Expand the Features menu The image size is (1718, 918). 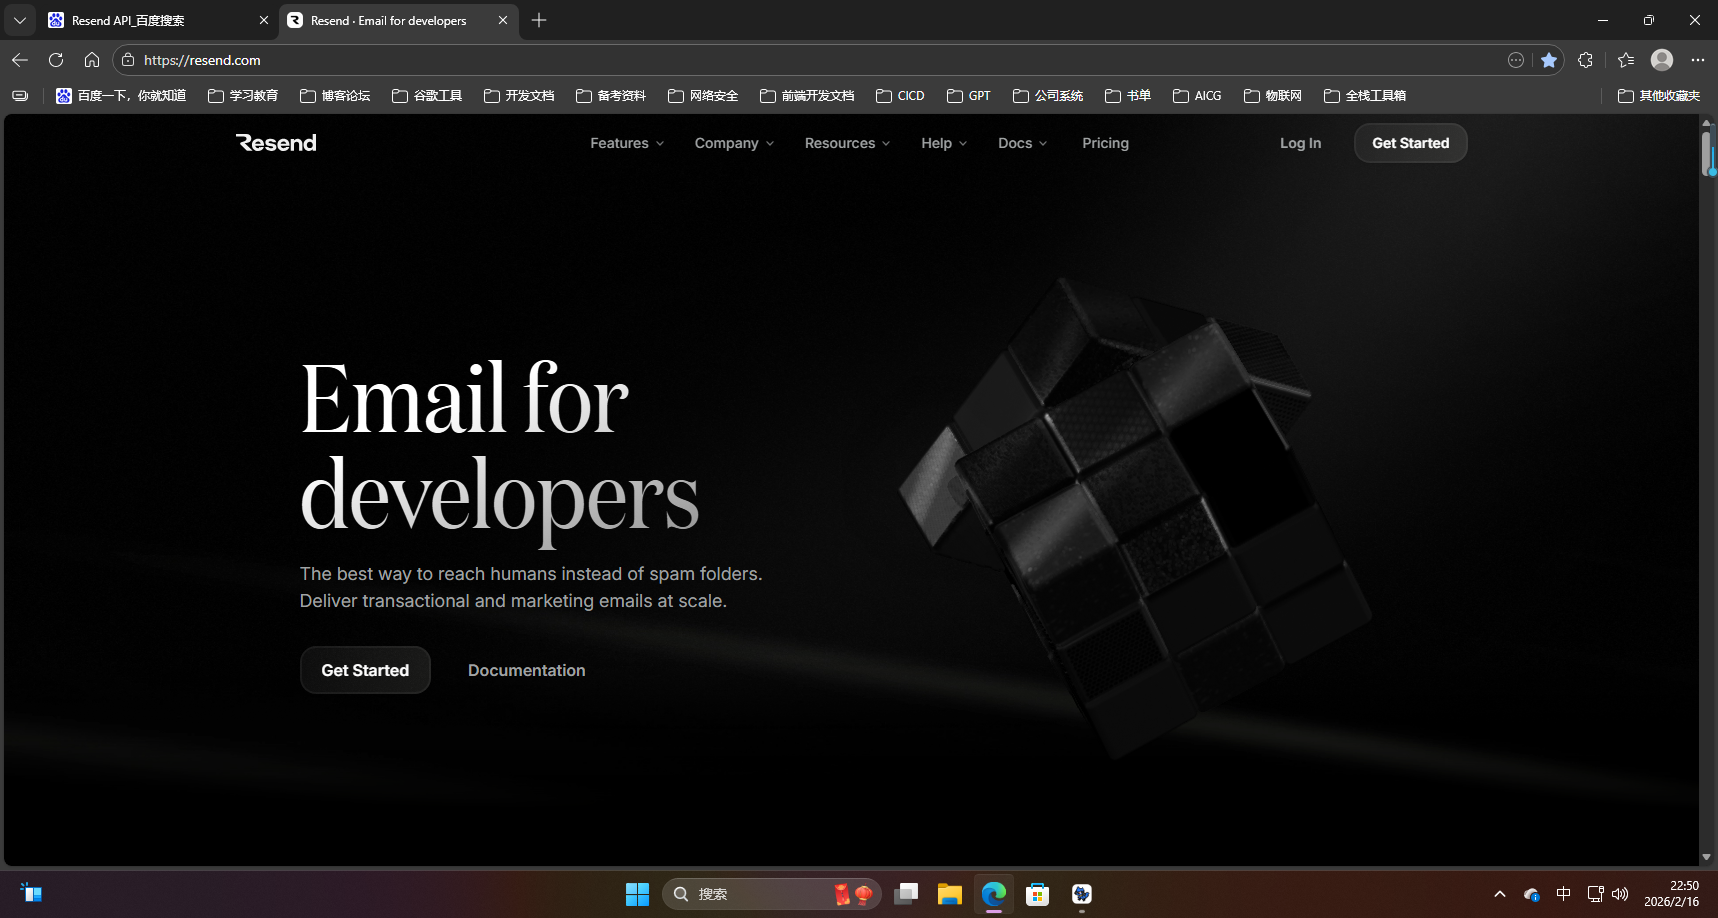tap(627, 143)
